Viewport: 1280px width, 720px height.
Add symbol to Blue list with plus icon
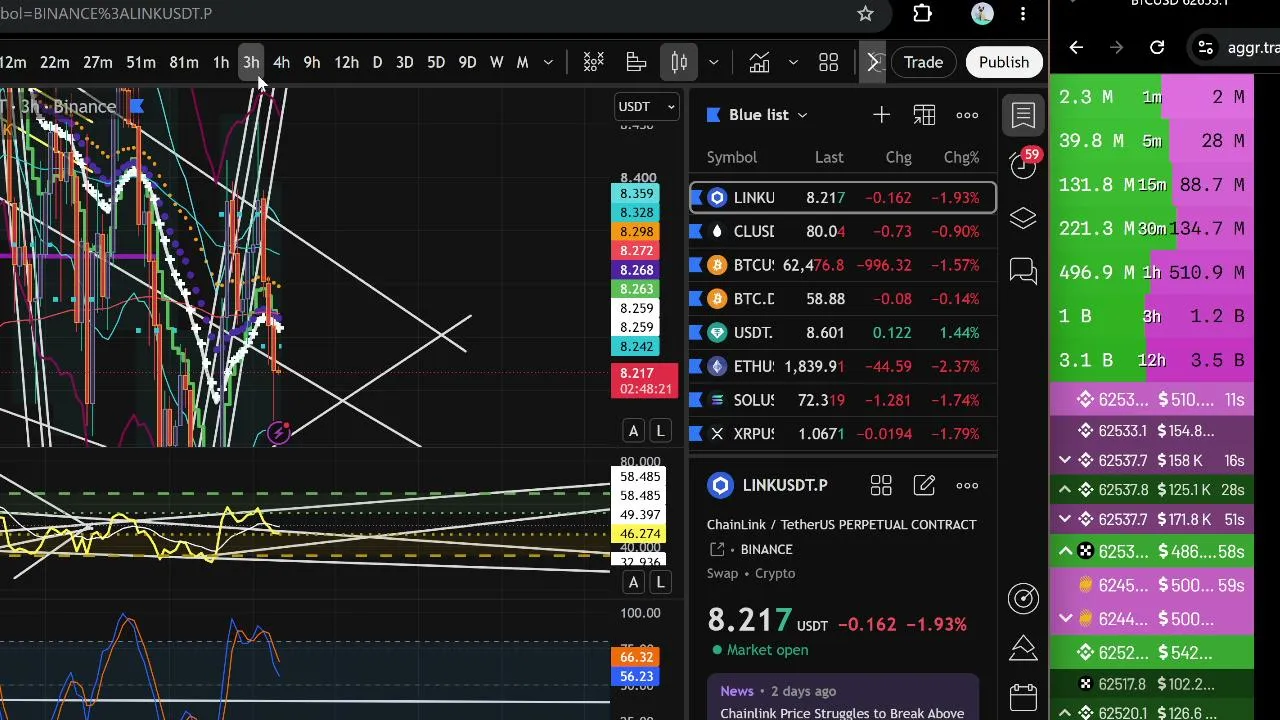coord(881,116)
